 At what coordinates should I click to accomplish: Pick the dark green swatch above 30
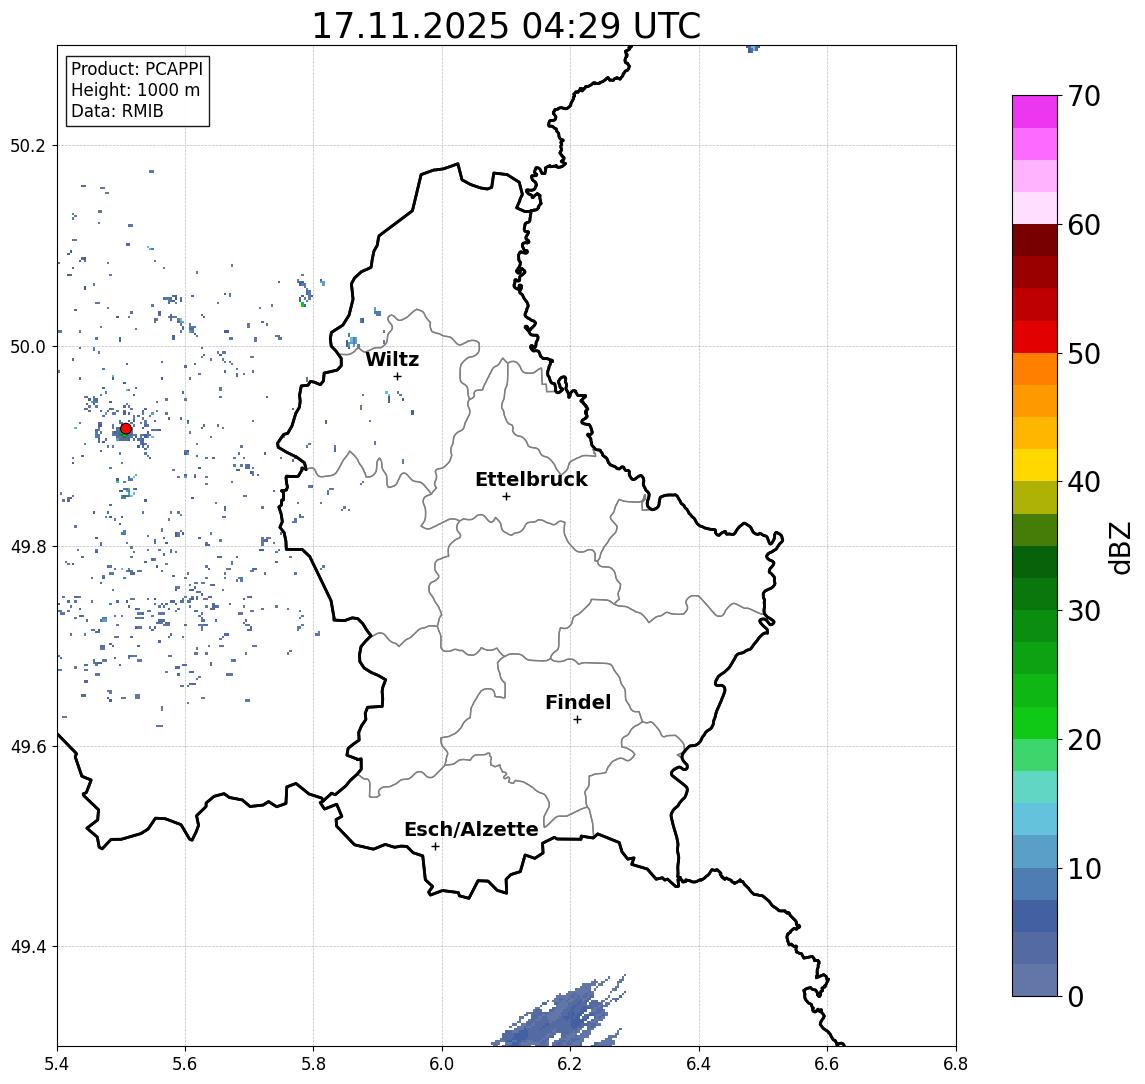click(1035, 594)
